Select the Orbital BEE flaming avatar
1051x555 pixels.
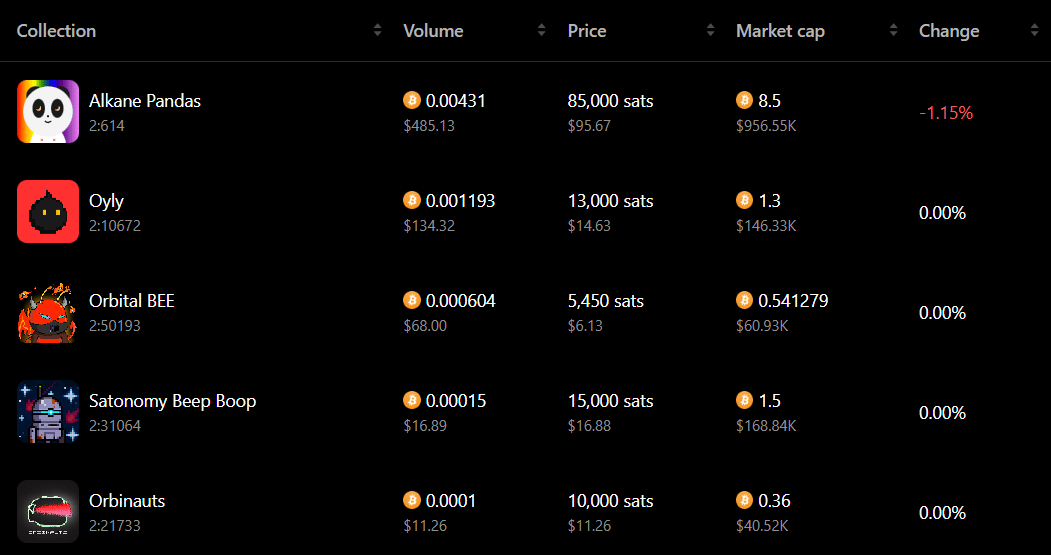pyautogui.click(x=48, y=312)
